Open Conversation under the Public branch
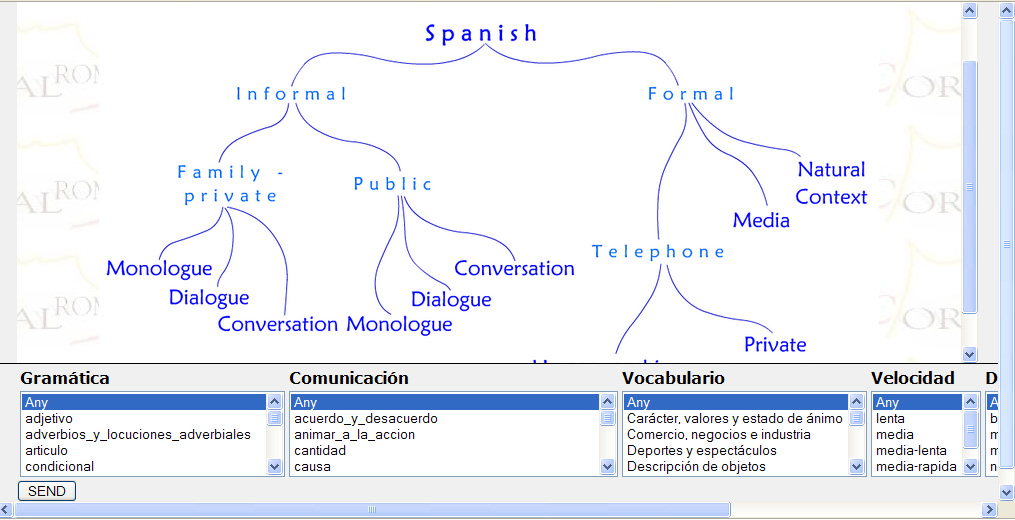The image size is (1015, 520). [x=514, y=268]
